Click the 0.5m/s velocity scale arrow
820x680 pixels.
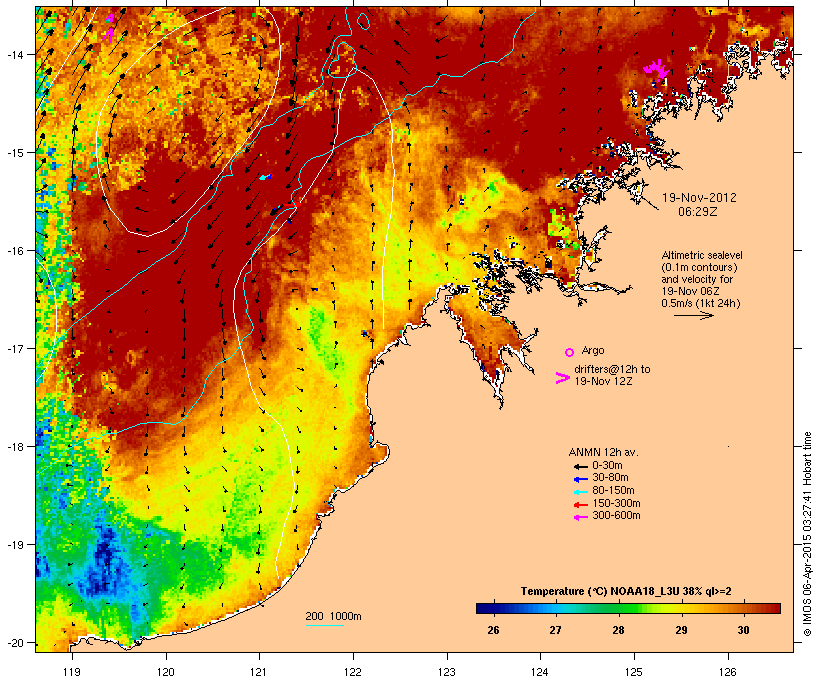(x=693, y=315)
